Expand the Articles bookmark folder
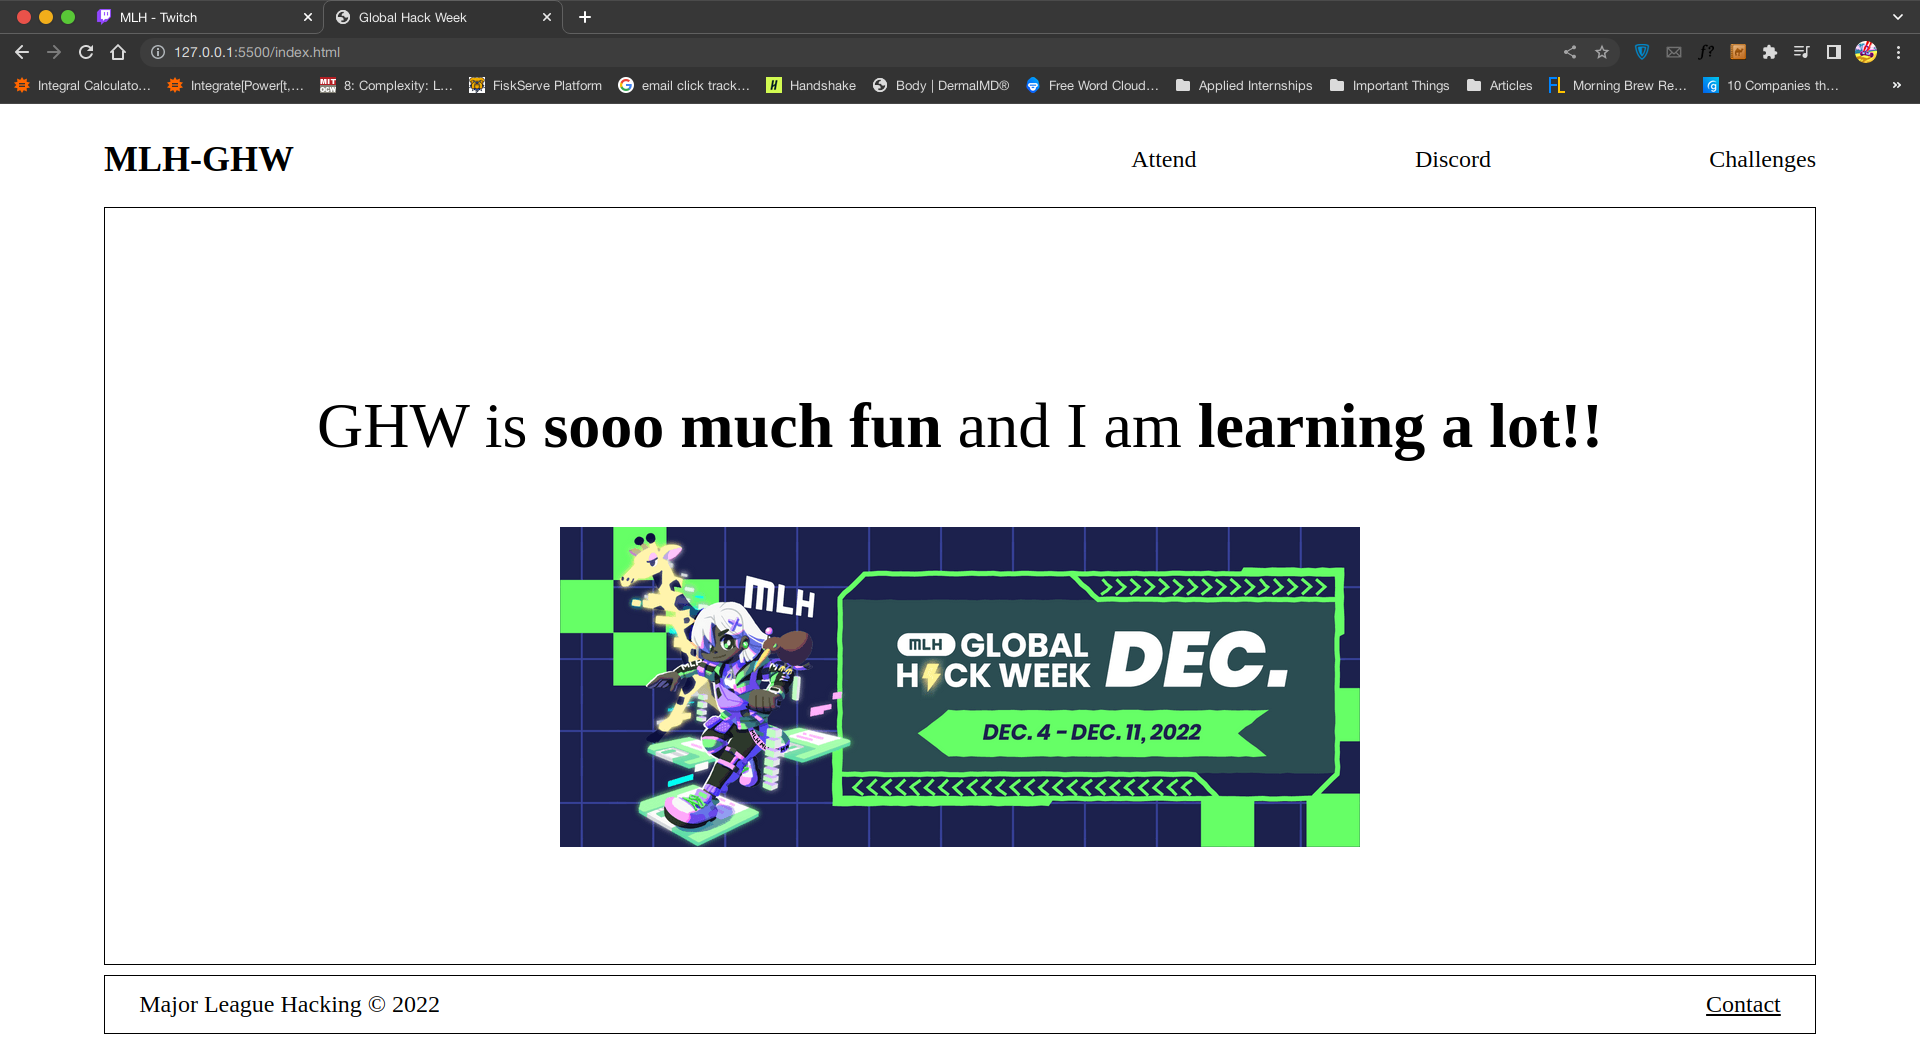 pos(1499,85)
